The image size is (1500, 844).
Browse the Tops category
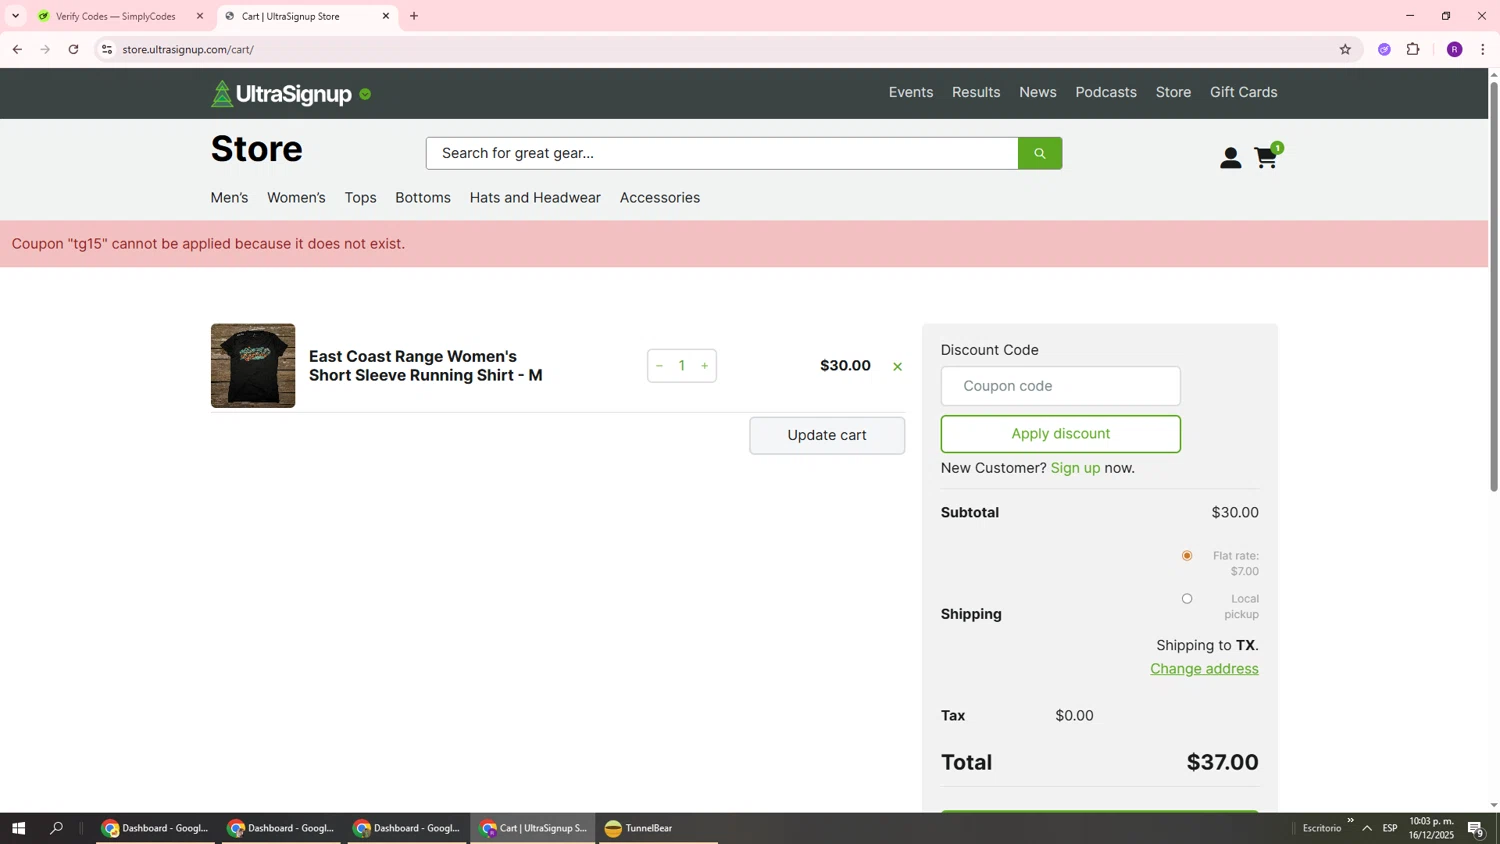[x=360, y=198]
